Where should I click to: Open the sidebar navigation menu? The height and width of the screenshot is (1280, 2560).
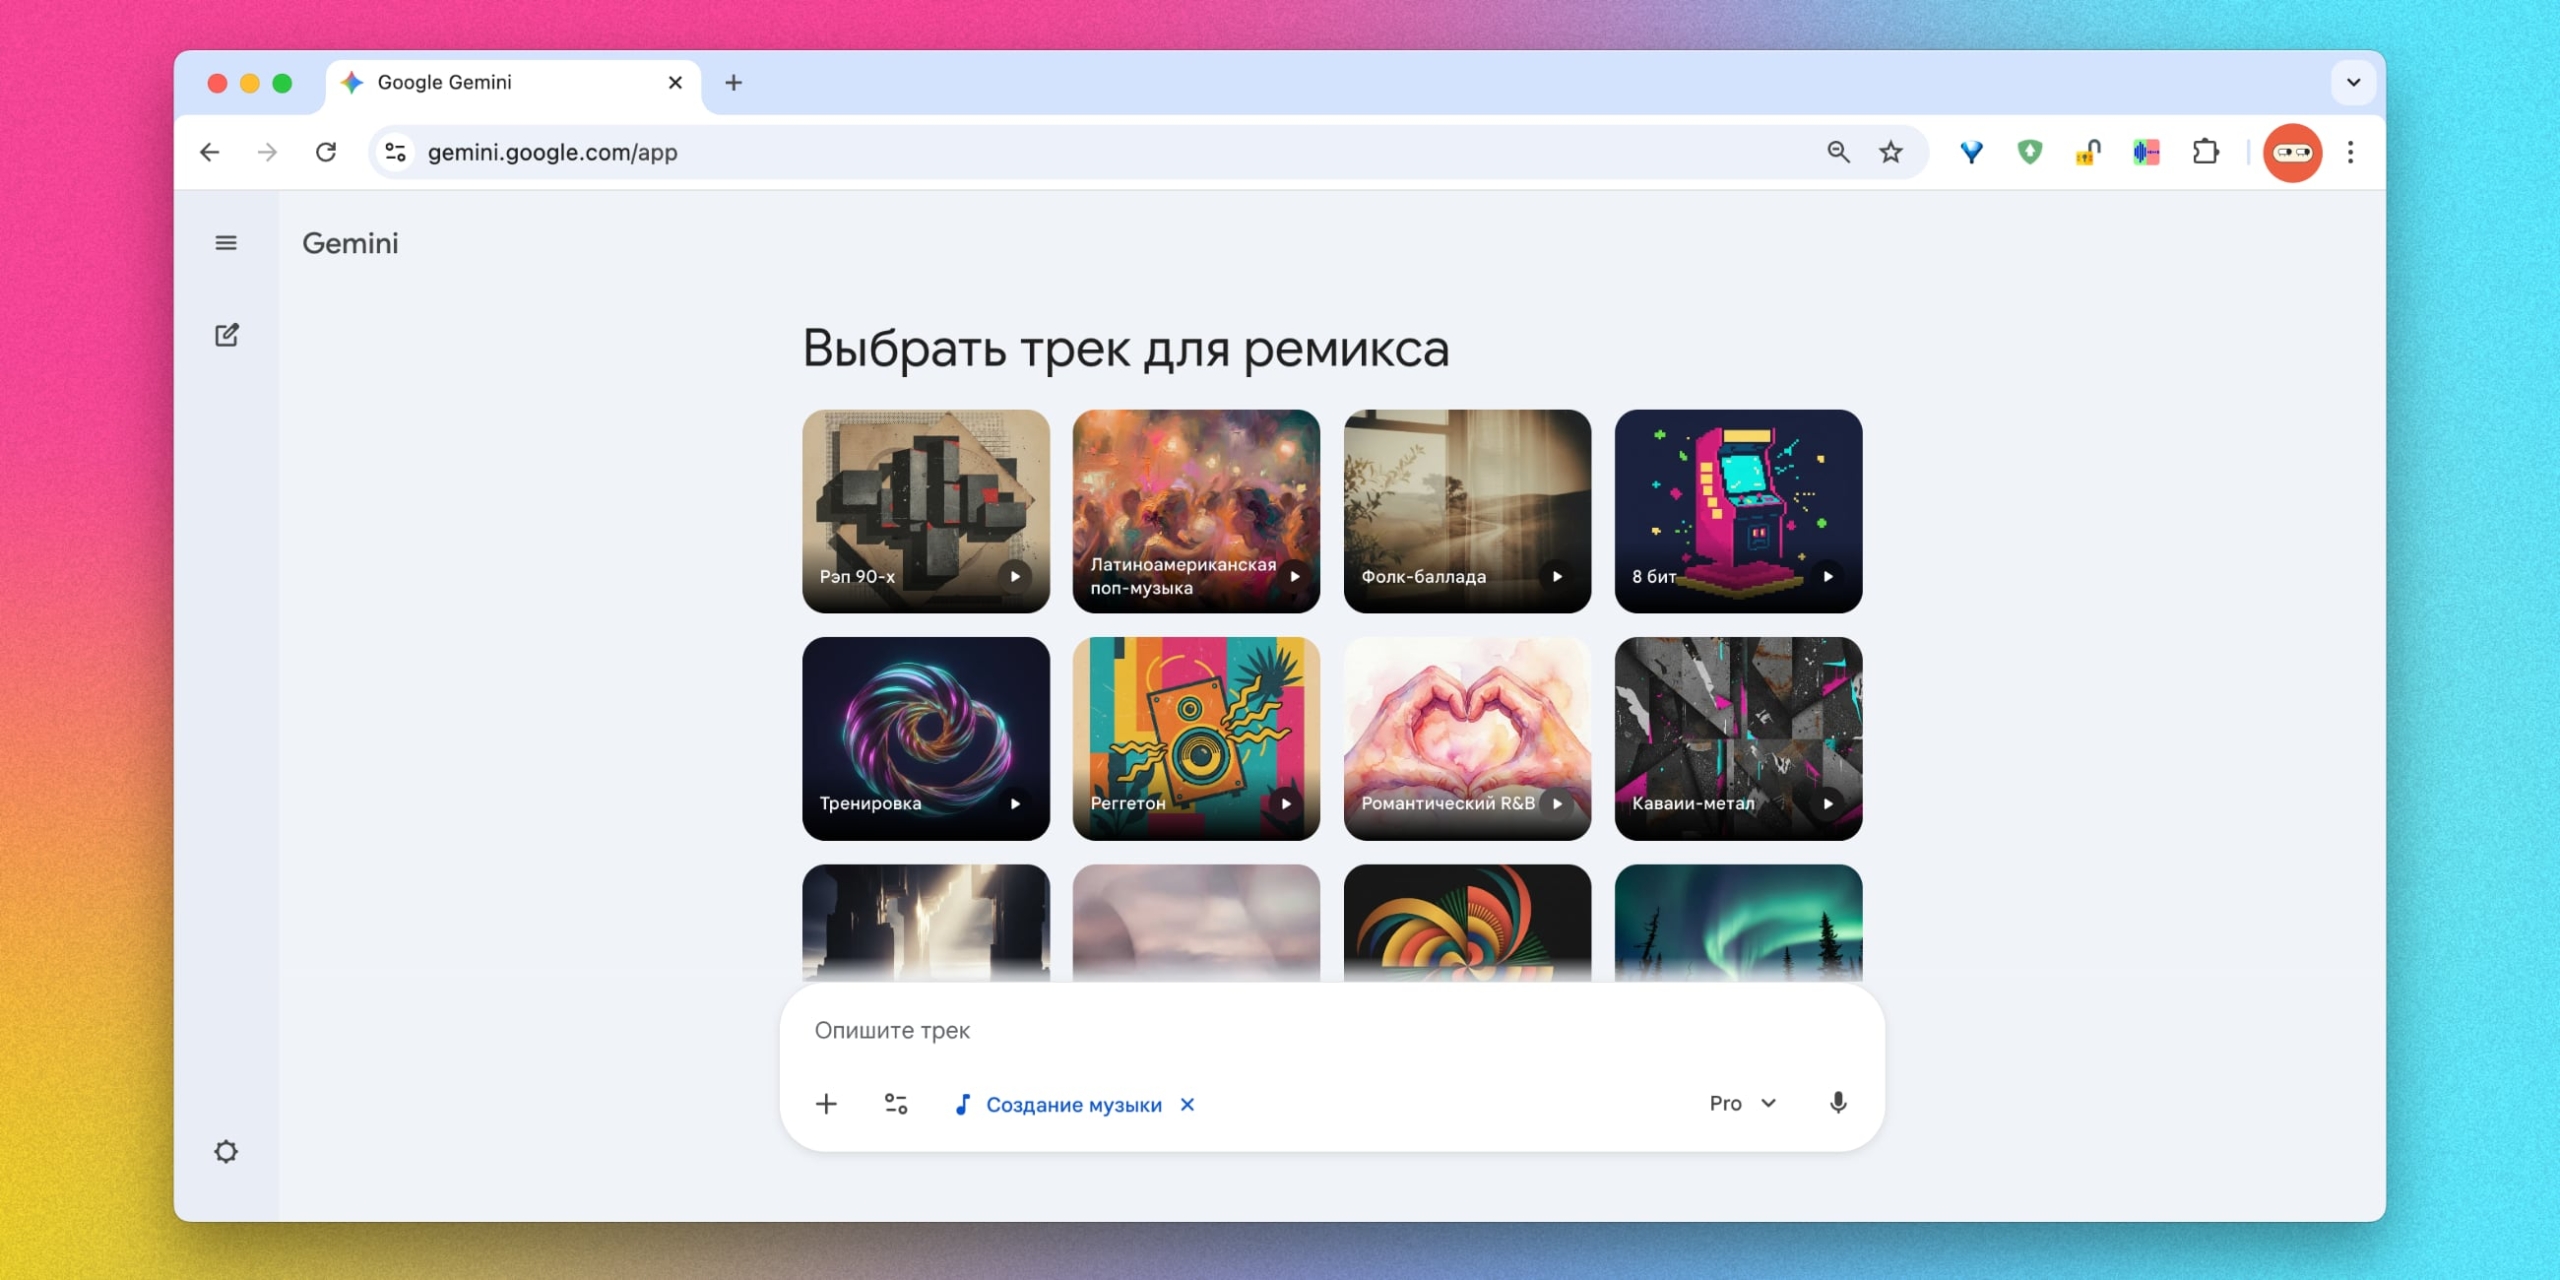(x=226, y=243)
